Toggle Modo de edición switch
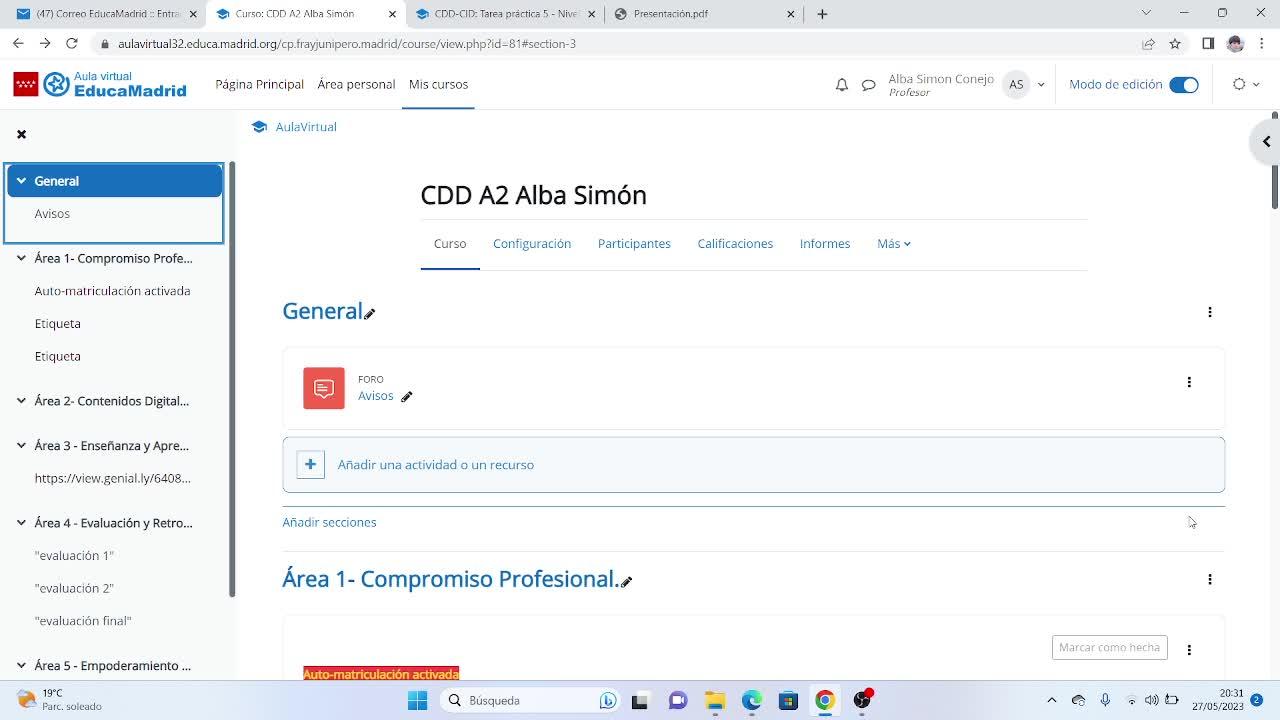 (1184, 85)
